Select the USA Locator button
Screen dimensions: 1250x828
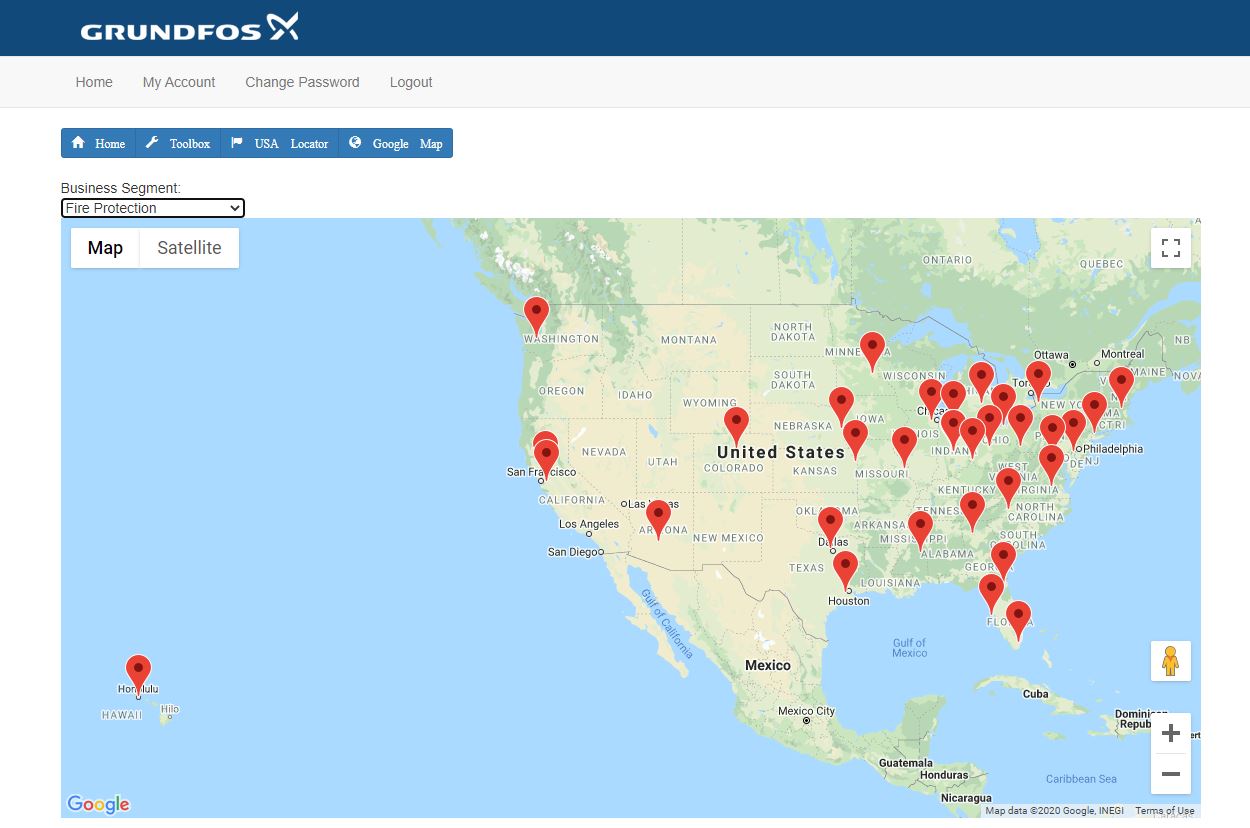[279, 143]
